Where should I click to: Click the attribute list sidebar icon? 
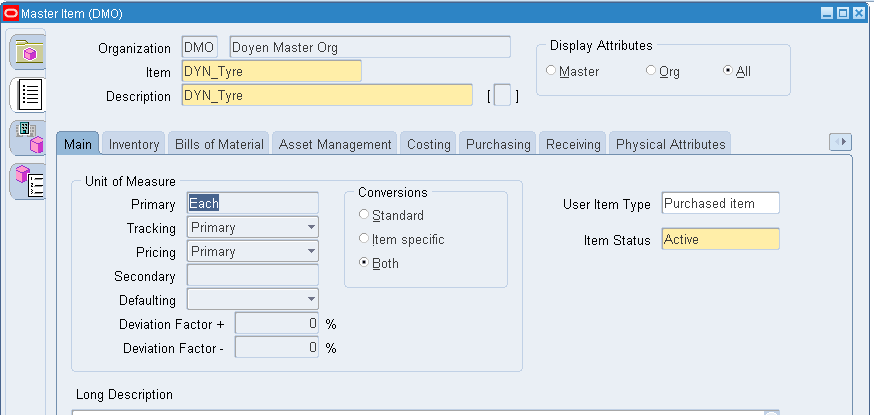[x=29, y=95]
